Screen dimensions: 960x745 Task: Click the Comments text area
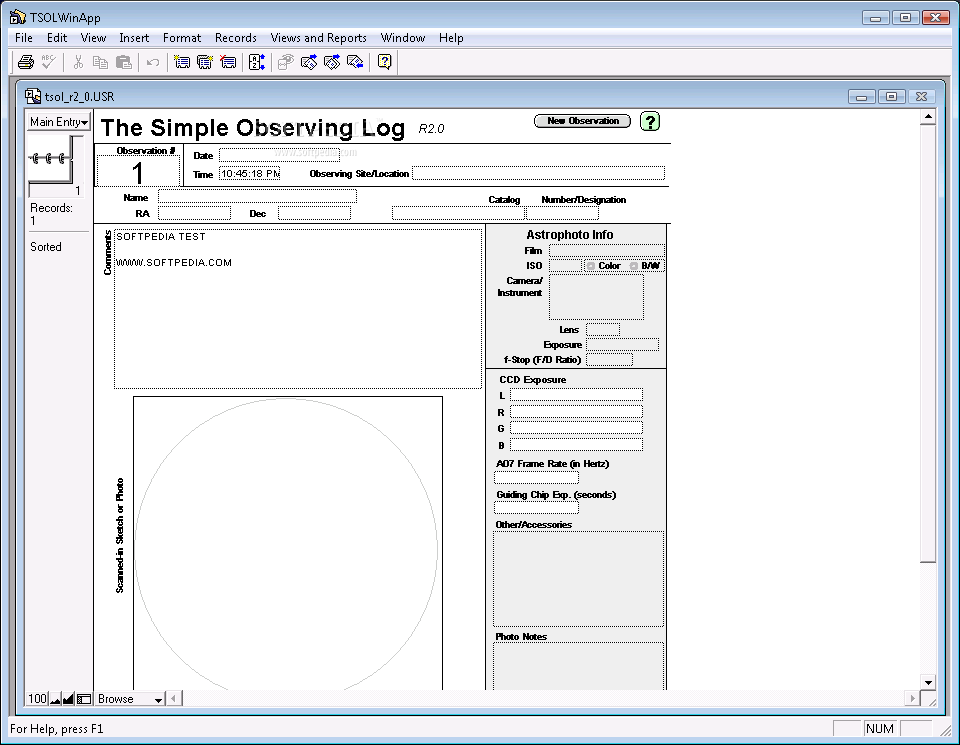[x=298, y=309]
